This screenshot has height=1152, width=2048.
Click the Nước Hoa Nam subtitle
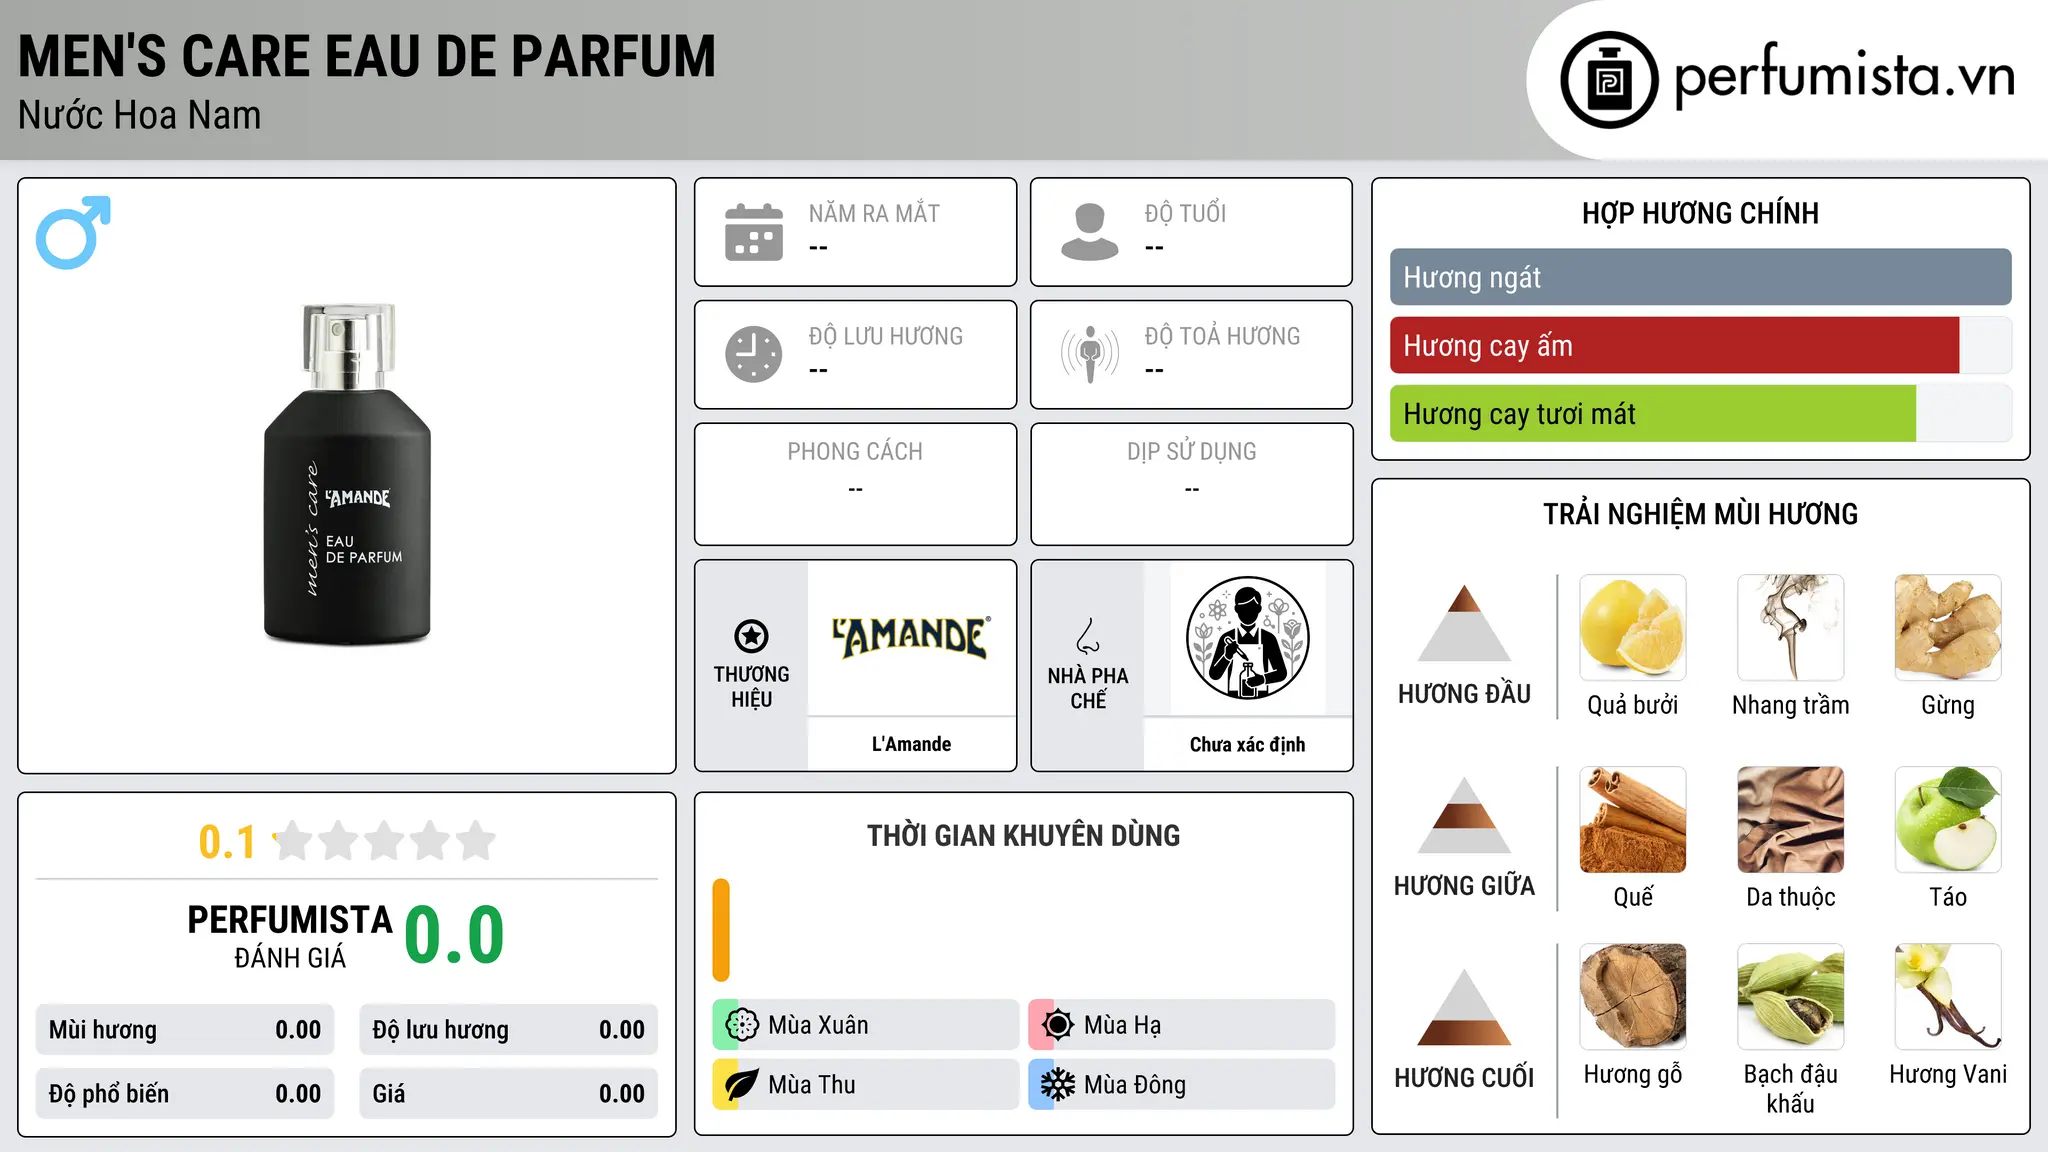click(x=139, y=115)
